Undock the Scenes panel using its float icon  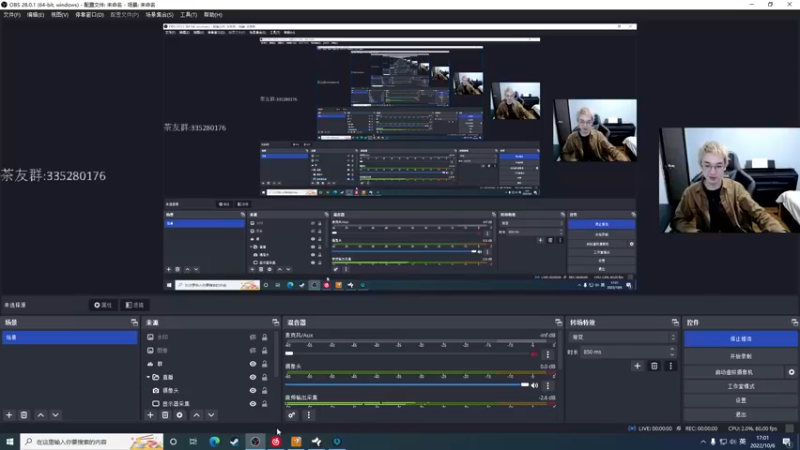[x=134, y=322]
